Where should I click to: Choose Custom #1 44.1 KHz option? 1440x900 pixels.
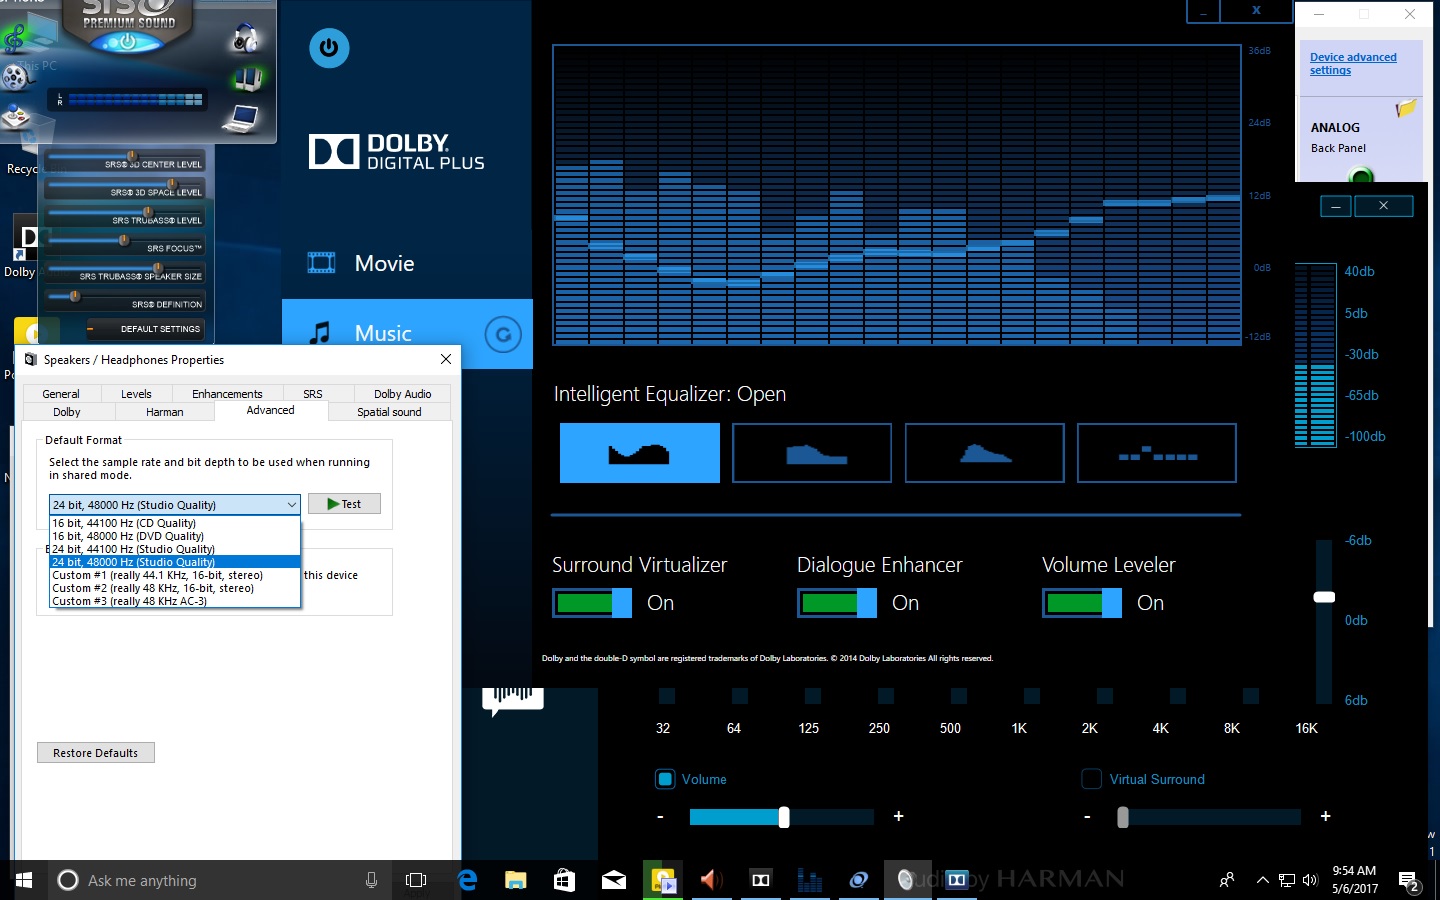pyautogui.click(x=174, y=575)
